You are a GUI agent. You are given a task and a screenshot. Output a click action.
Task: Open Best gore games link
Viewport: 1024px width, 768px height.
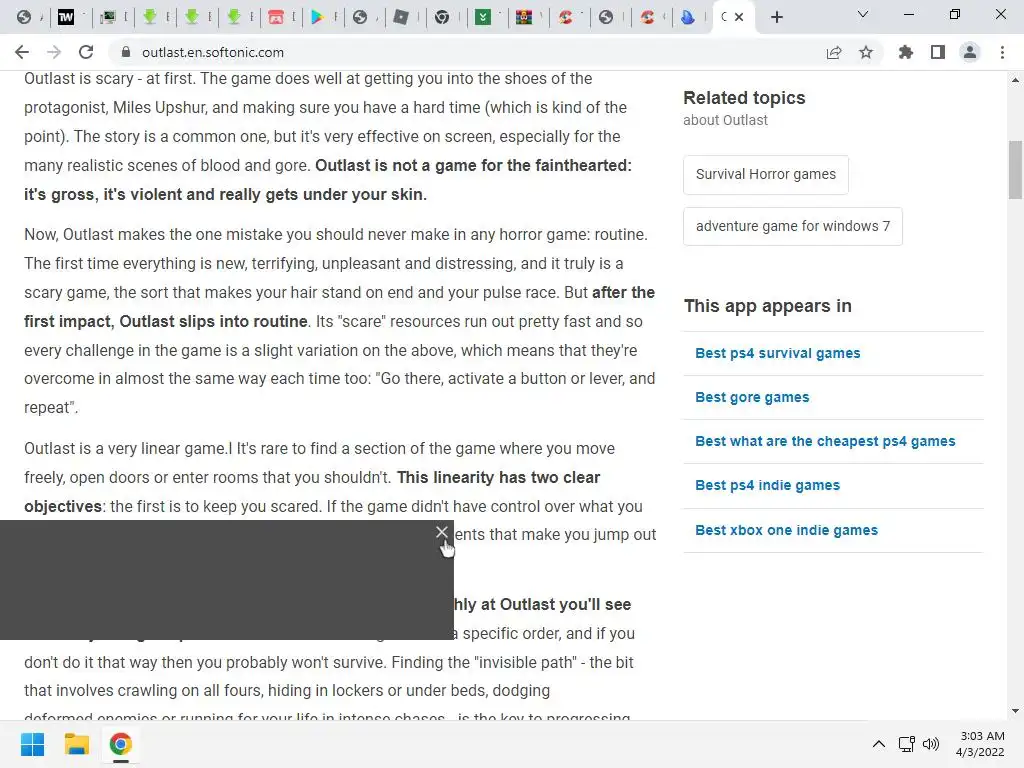click(752, 397)
